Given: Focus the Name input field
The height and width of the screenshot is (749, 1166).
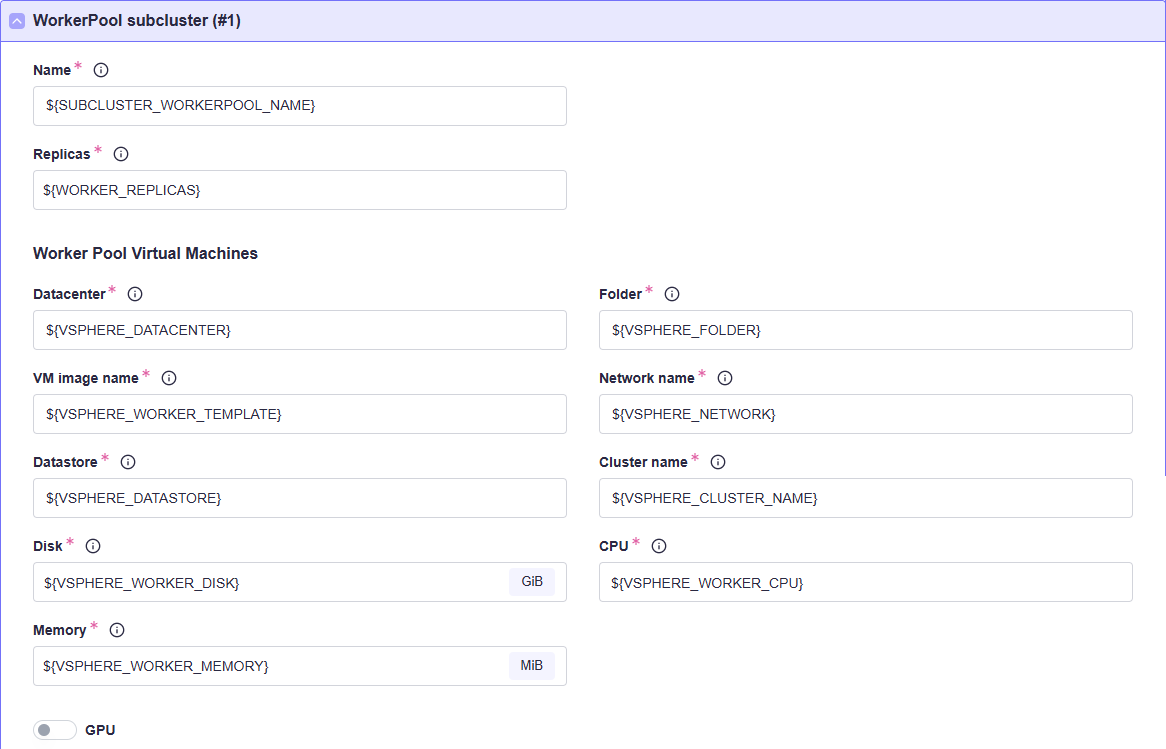Looking at the screenshot, I should 299,106.
